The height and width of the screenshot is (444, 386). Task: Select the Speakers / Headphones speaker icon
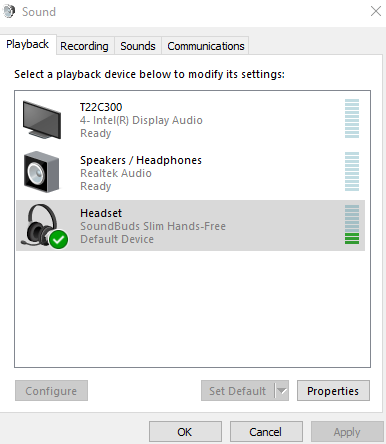click(42, 172)
